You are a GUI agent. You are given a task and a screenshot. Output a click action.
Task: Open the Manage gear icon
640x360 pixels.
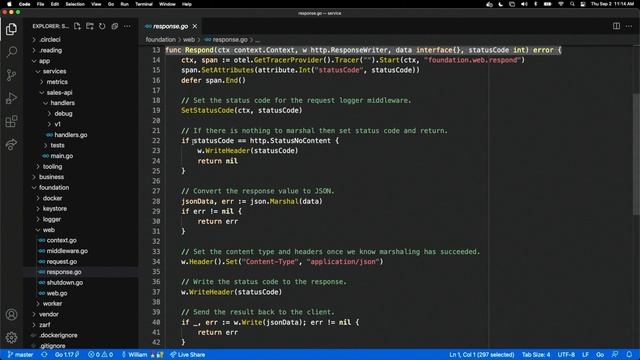tap(11, 337)
